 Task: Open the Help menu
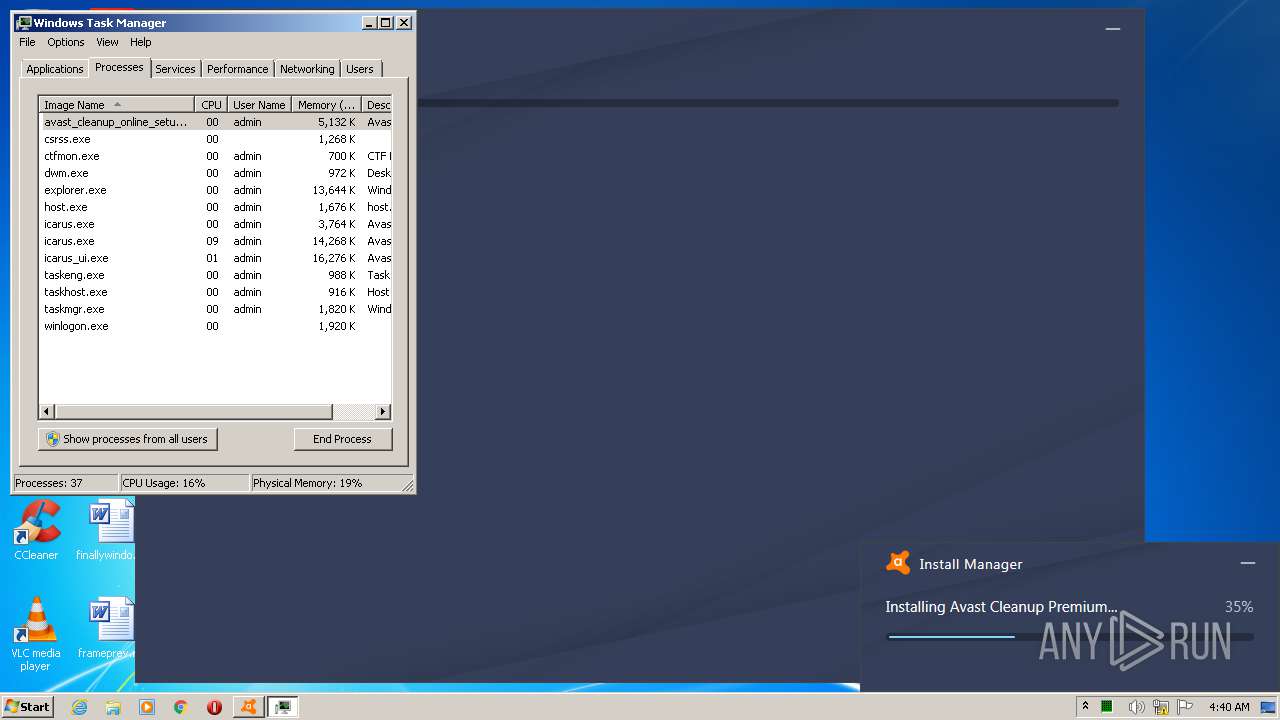(x=141, y=42)
